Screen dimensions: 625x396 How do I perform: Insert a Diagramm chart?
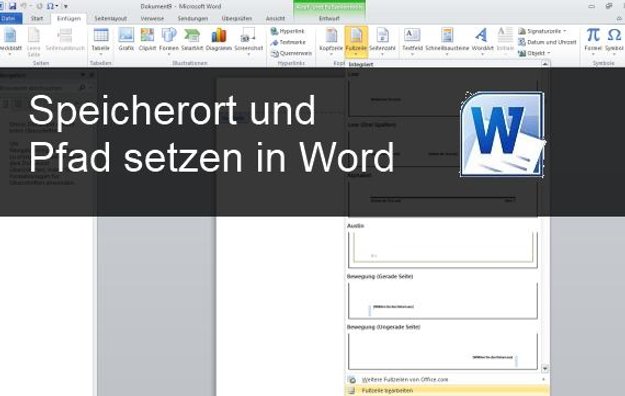(x=218, y=40)
